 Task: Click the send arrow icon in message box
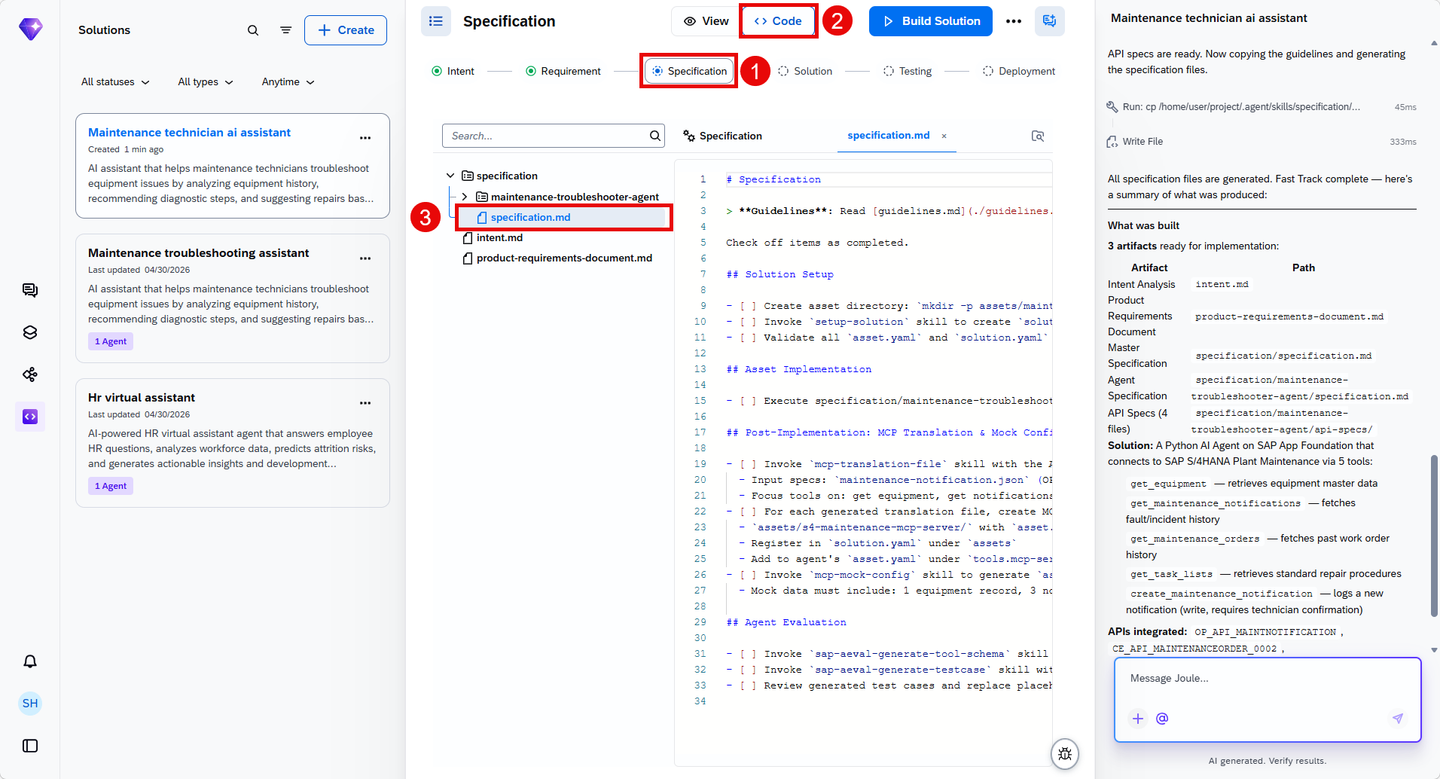1398,718
